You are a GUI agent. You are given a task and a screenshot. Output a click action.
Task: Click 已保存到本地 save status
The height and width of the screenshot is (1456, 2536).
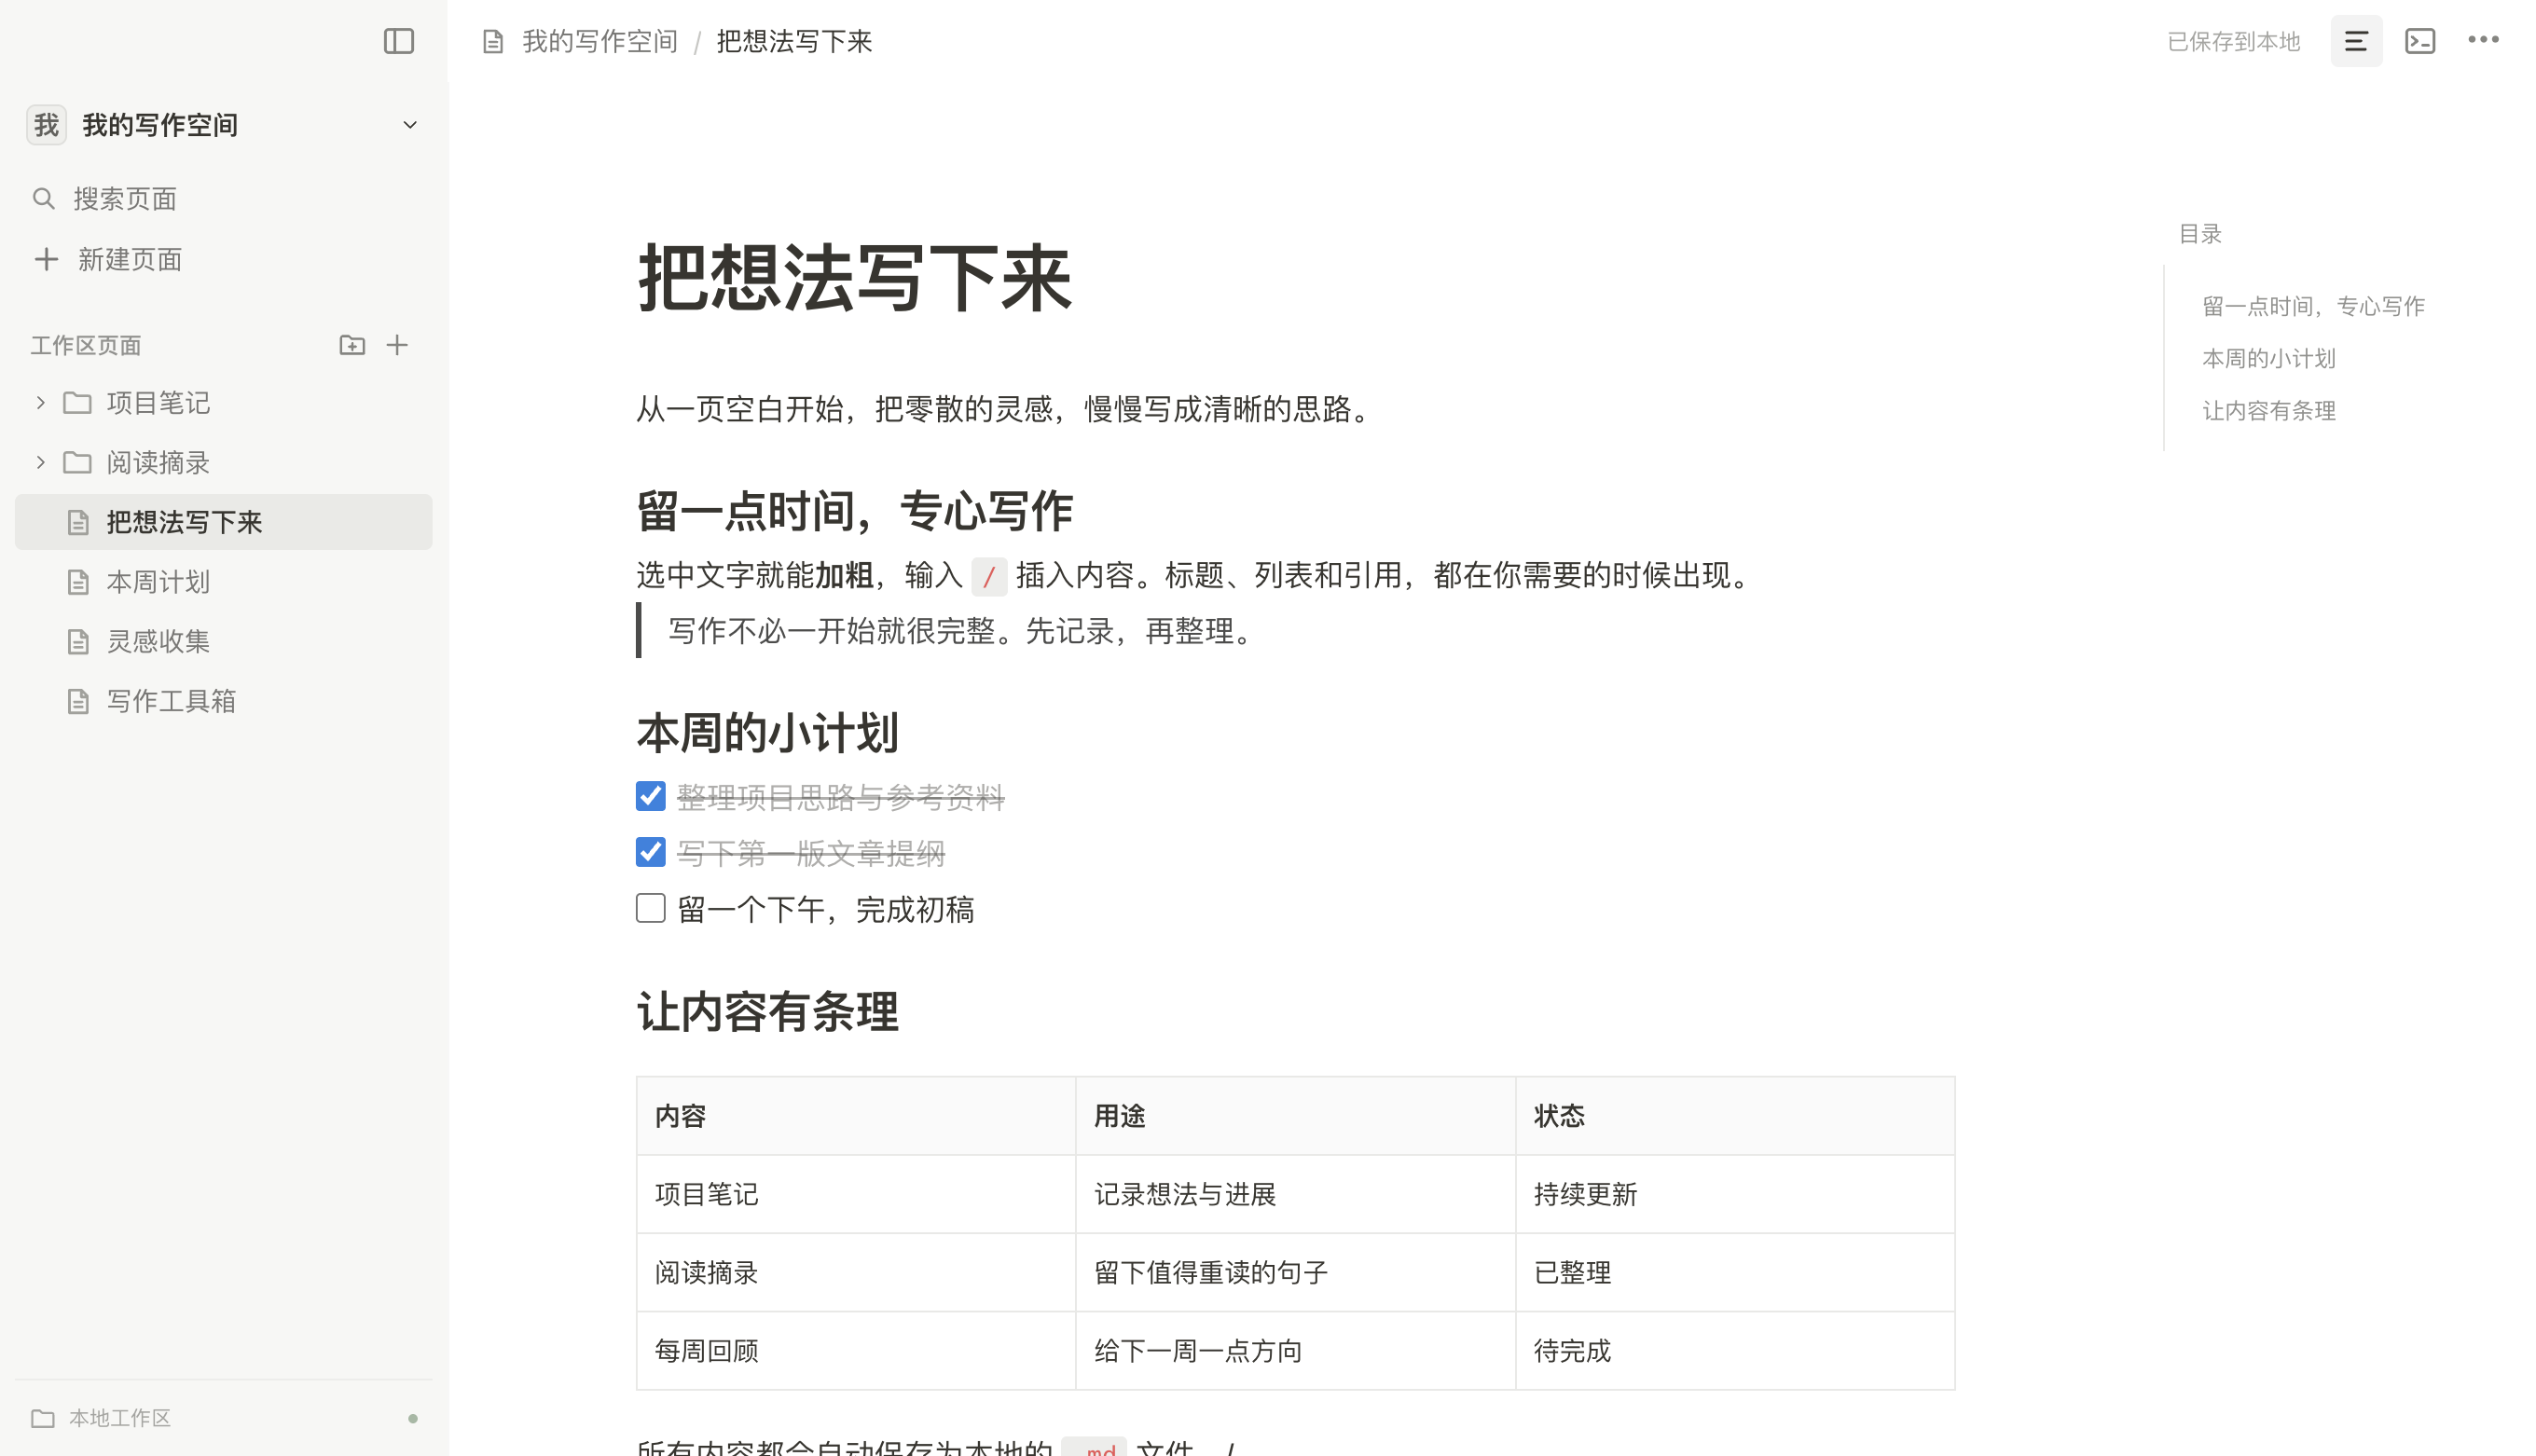[x=2234, y=42]
